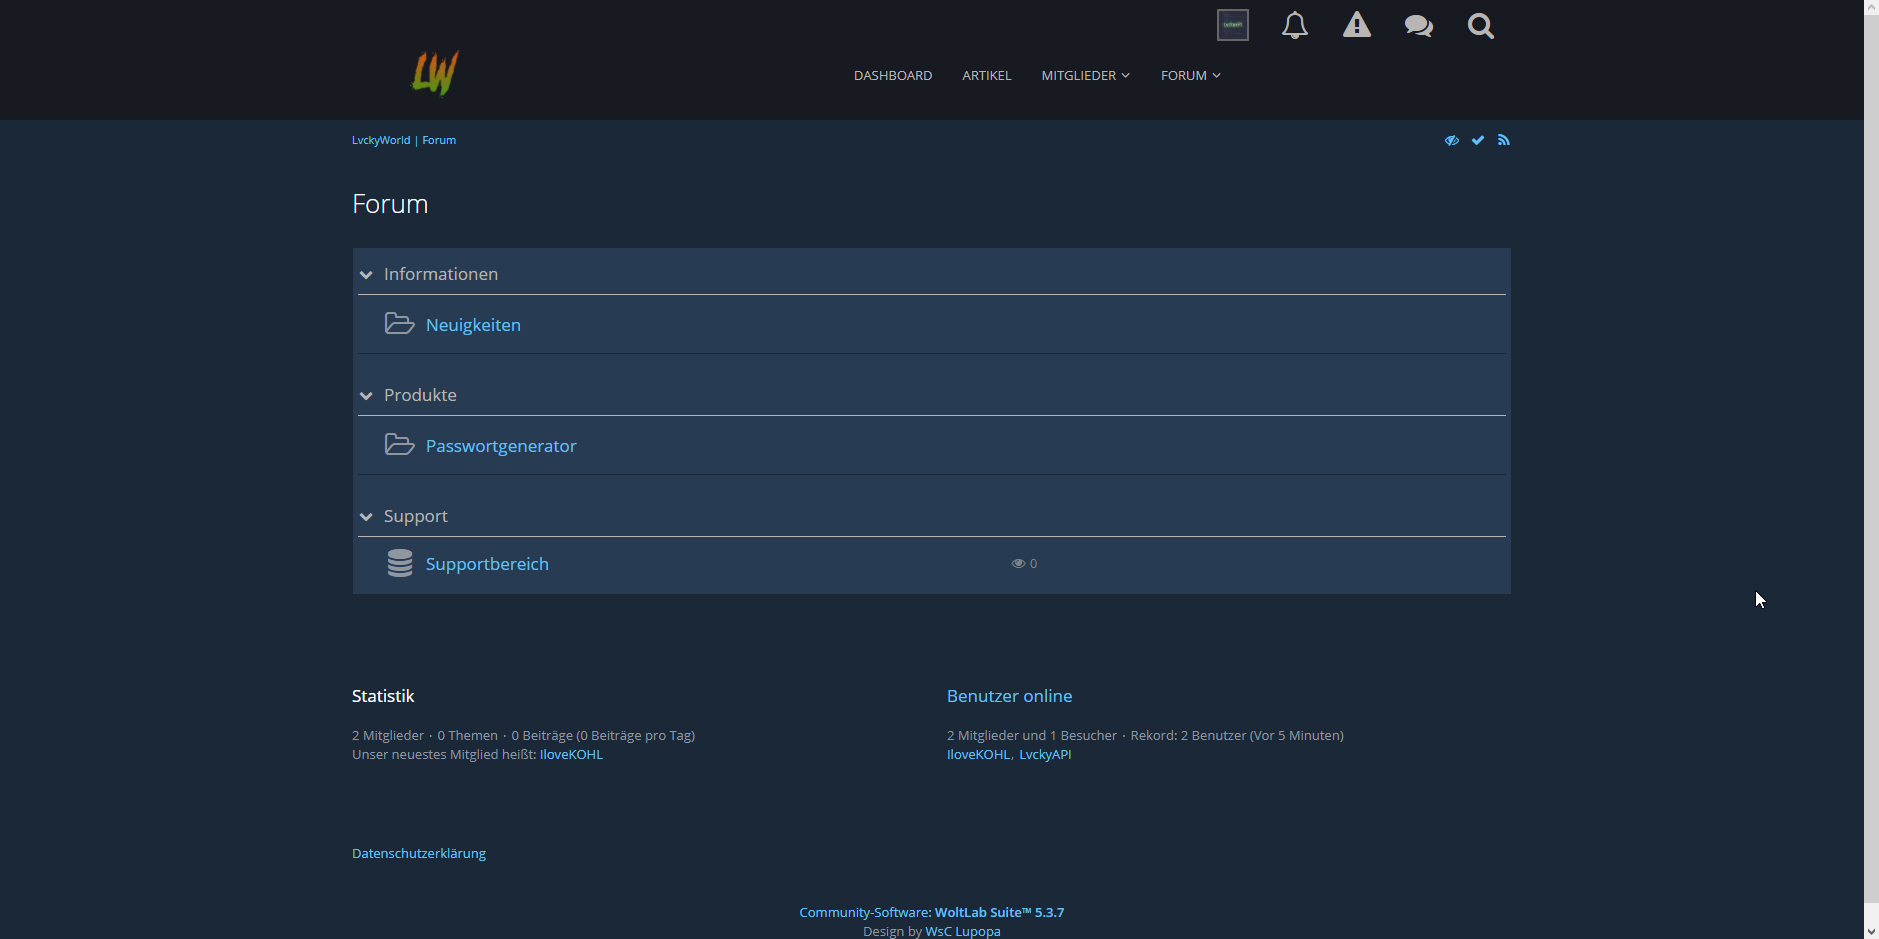The image size is (1879, 939).
Task: Click the Neuigkeiten folder icon
Action: click(399, 324)
